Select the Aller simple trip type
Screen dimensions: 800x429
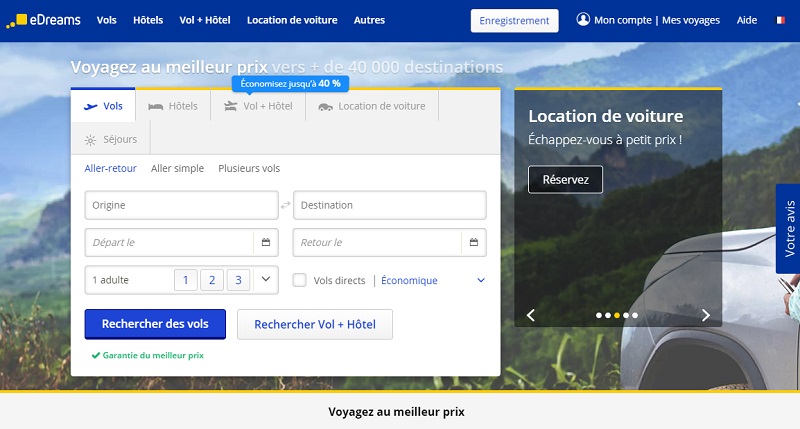coord(177,168)
